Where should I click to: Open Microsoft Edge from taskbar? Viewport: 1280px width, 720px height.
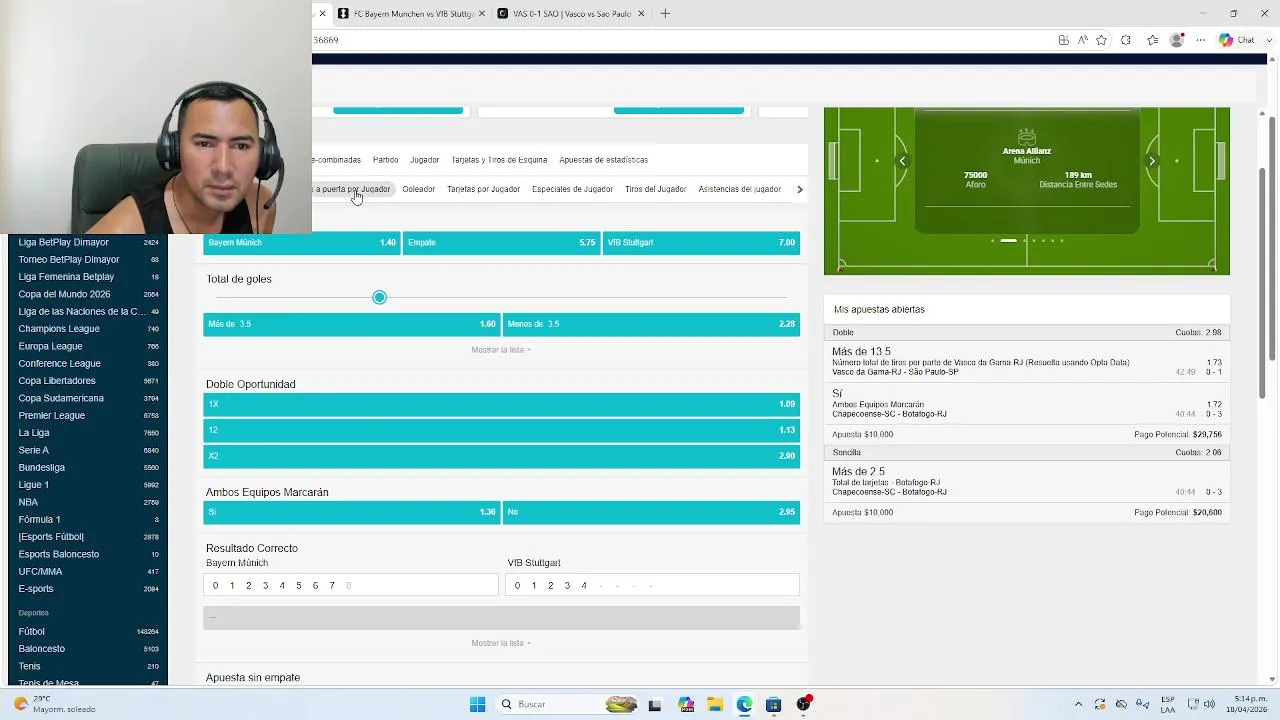click(x=744, y=704)
